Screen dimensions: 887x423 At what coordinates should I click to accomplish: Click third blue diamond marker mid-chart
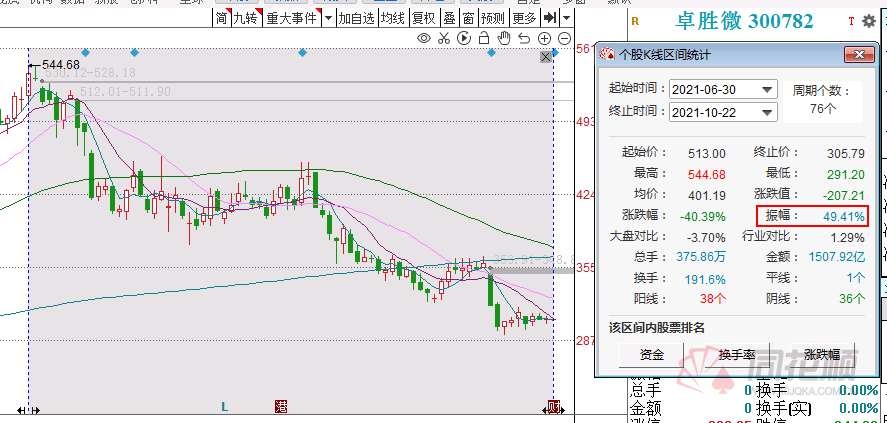coord(302,53)
